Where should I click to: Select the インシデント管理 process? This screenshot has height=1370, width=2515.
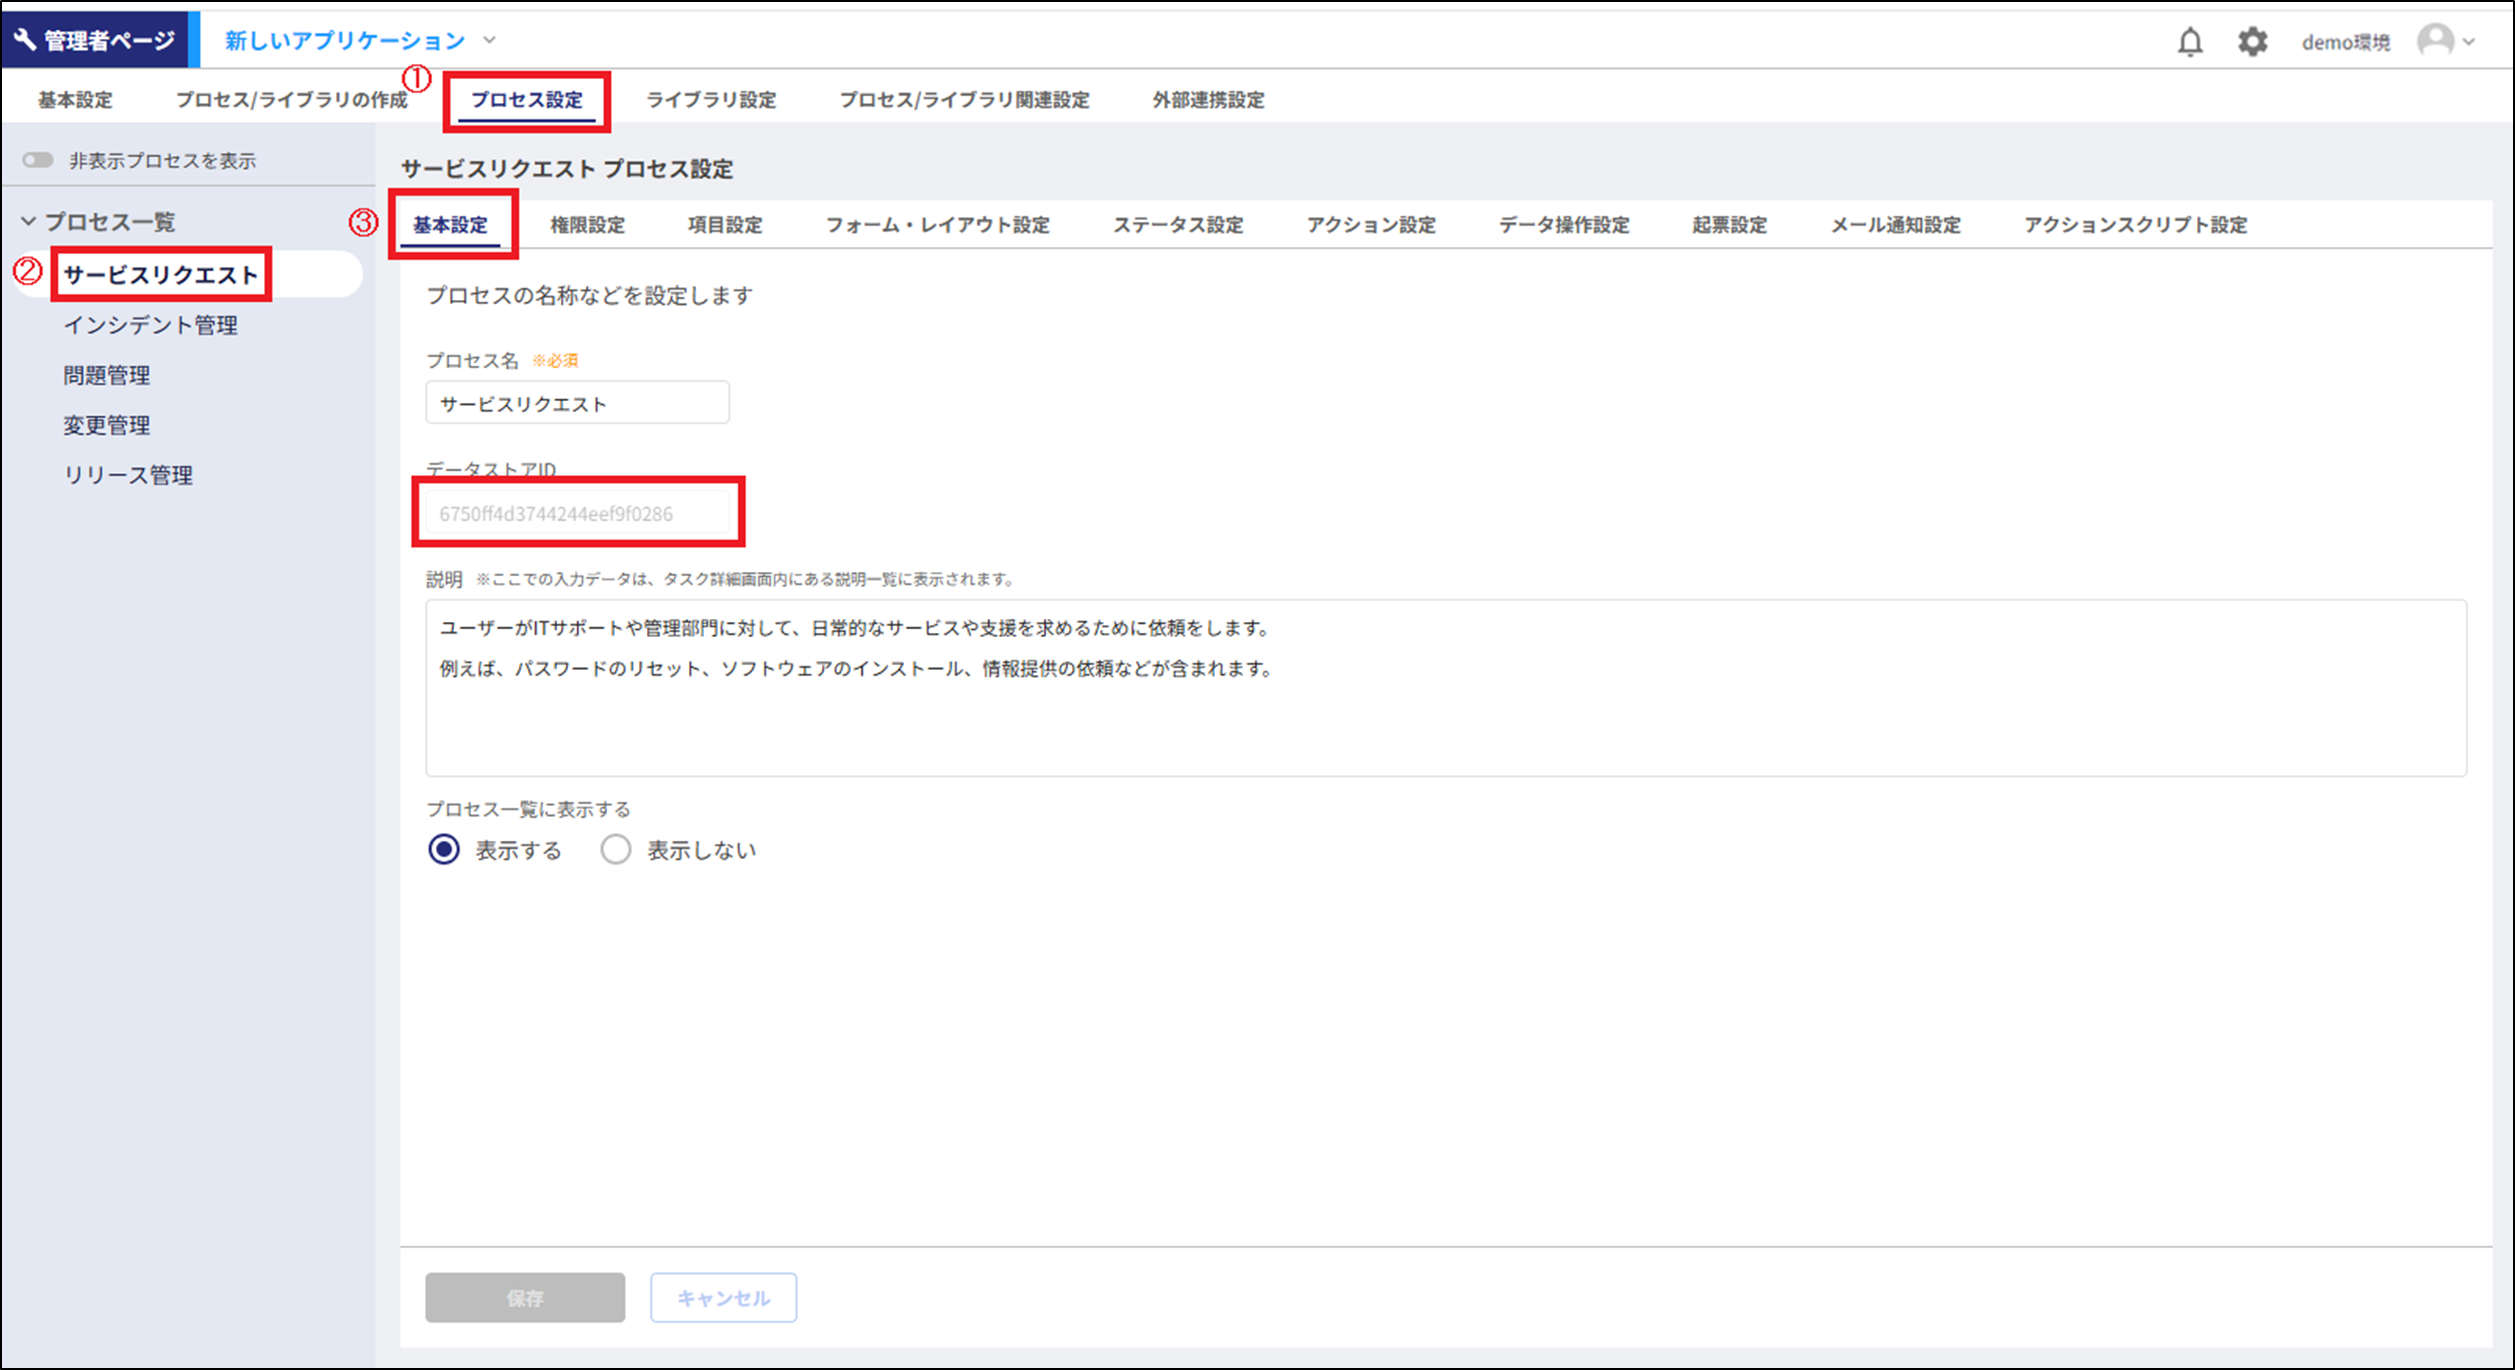coord(150,324)
